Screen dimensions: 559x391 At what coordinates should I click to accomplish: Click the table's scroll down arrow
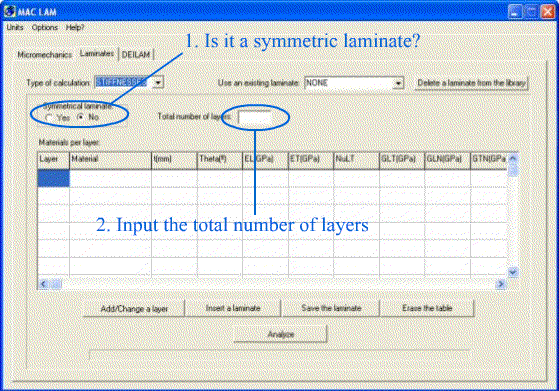point(513,272)
